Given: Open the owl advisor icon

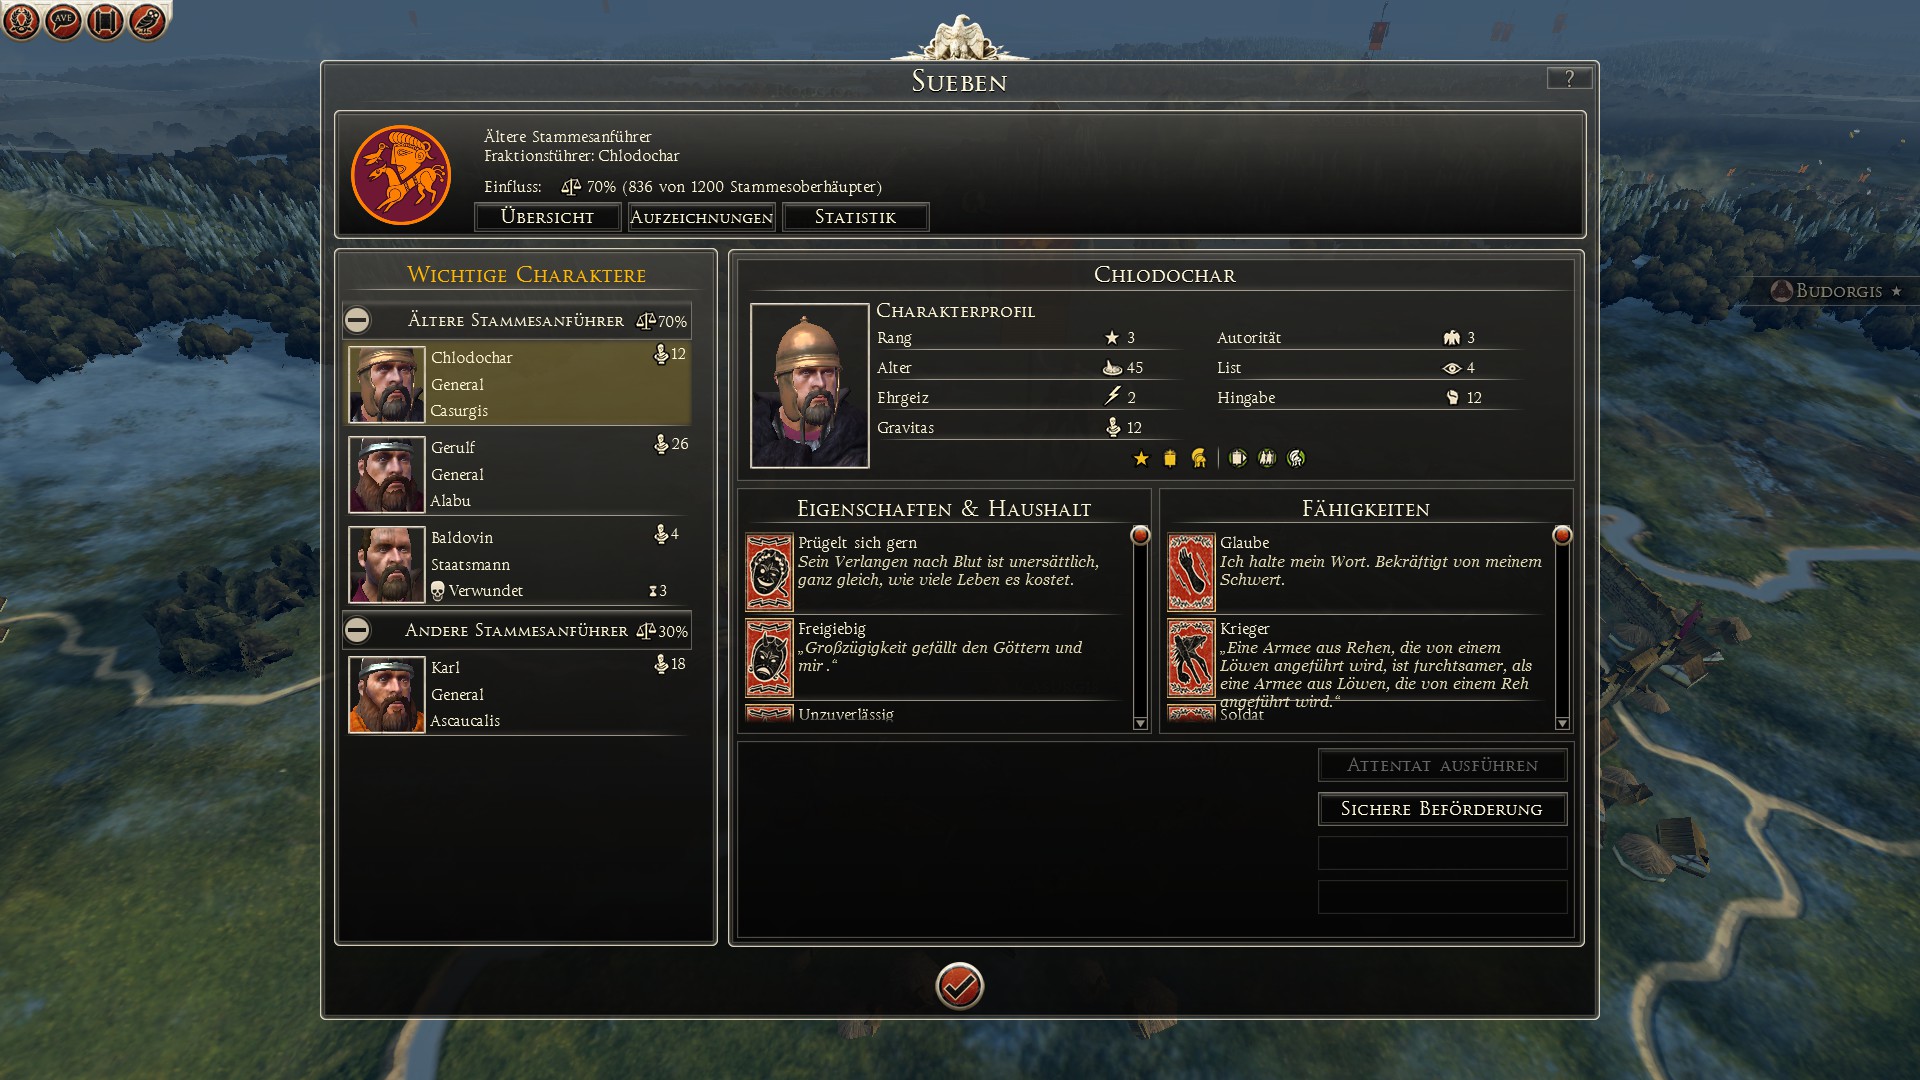Looking at the screenshot, I should point(147,21).
